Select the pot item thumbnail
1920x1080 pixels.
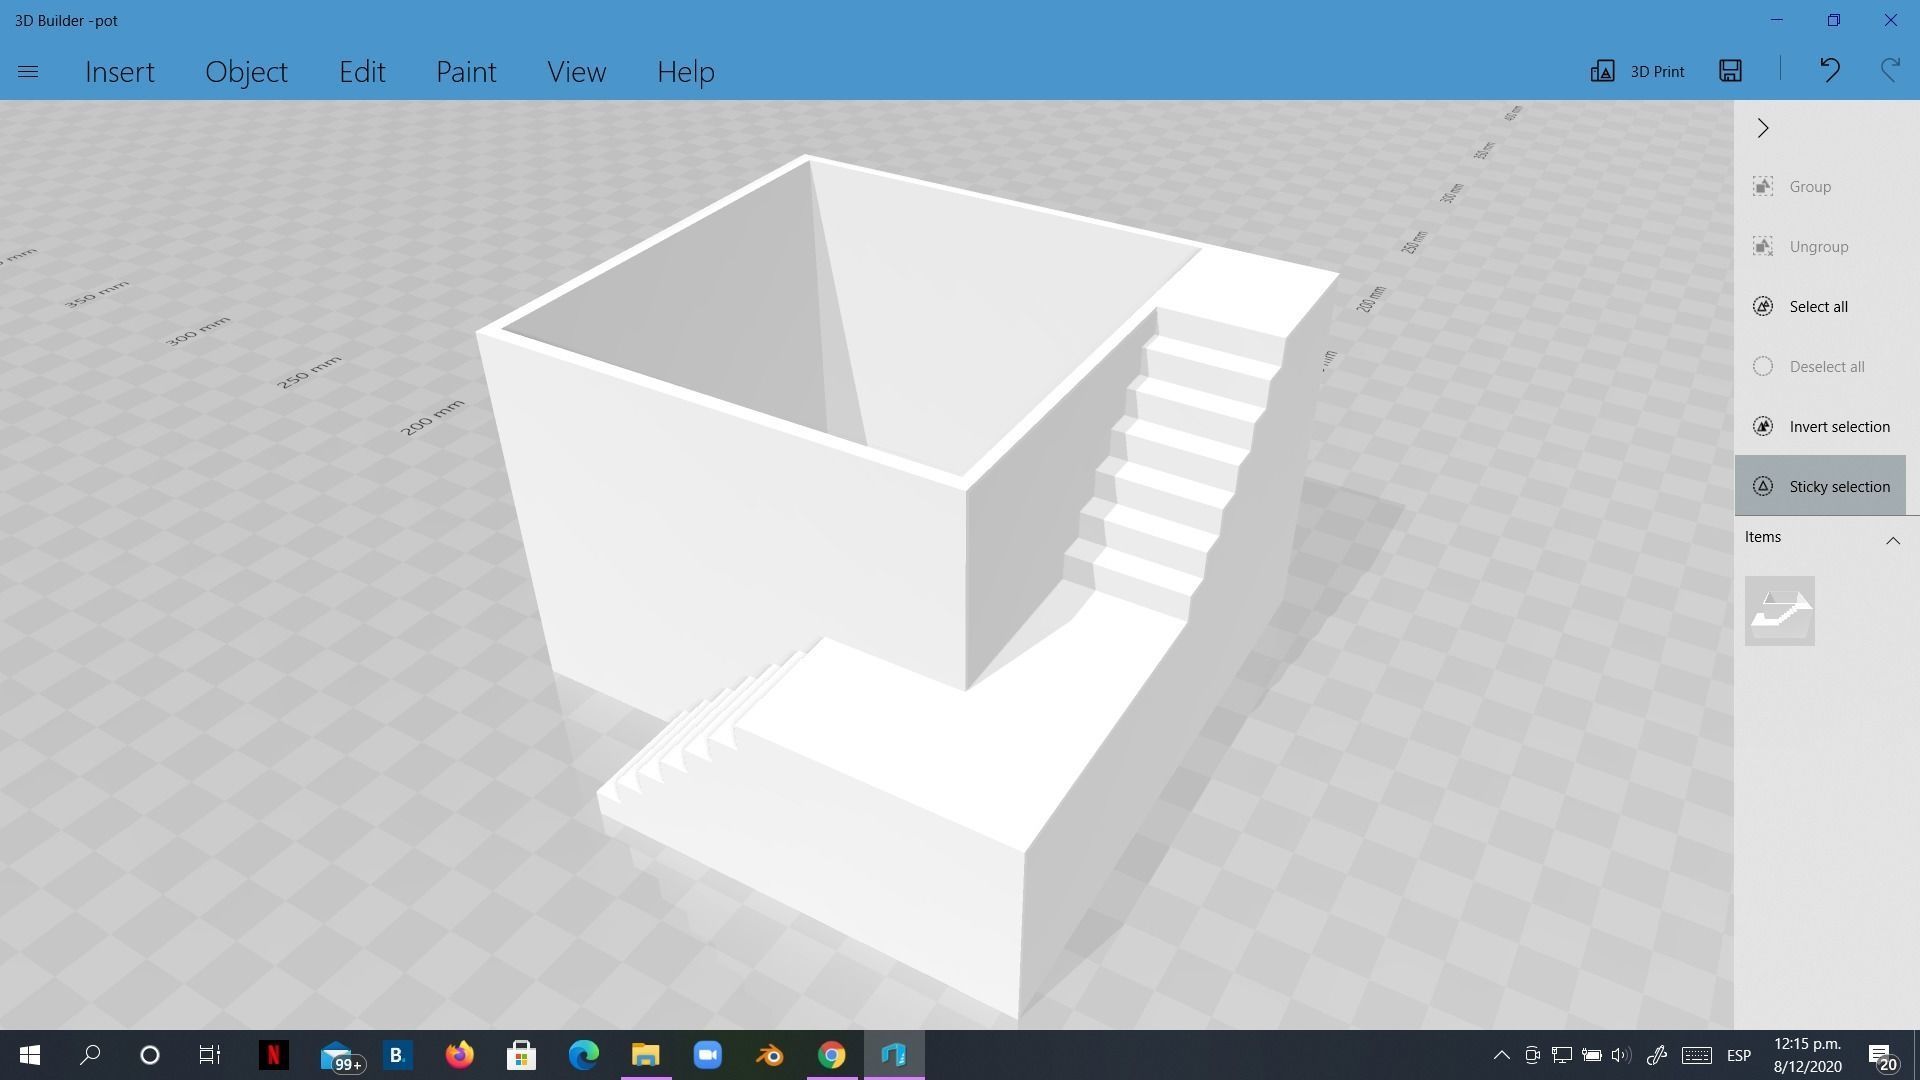tap(1780, 611)
